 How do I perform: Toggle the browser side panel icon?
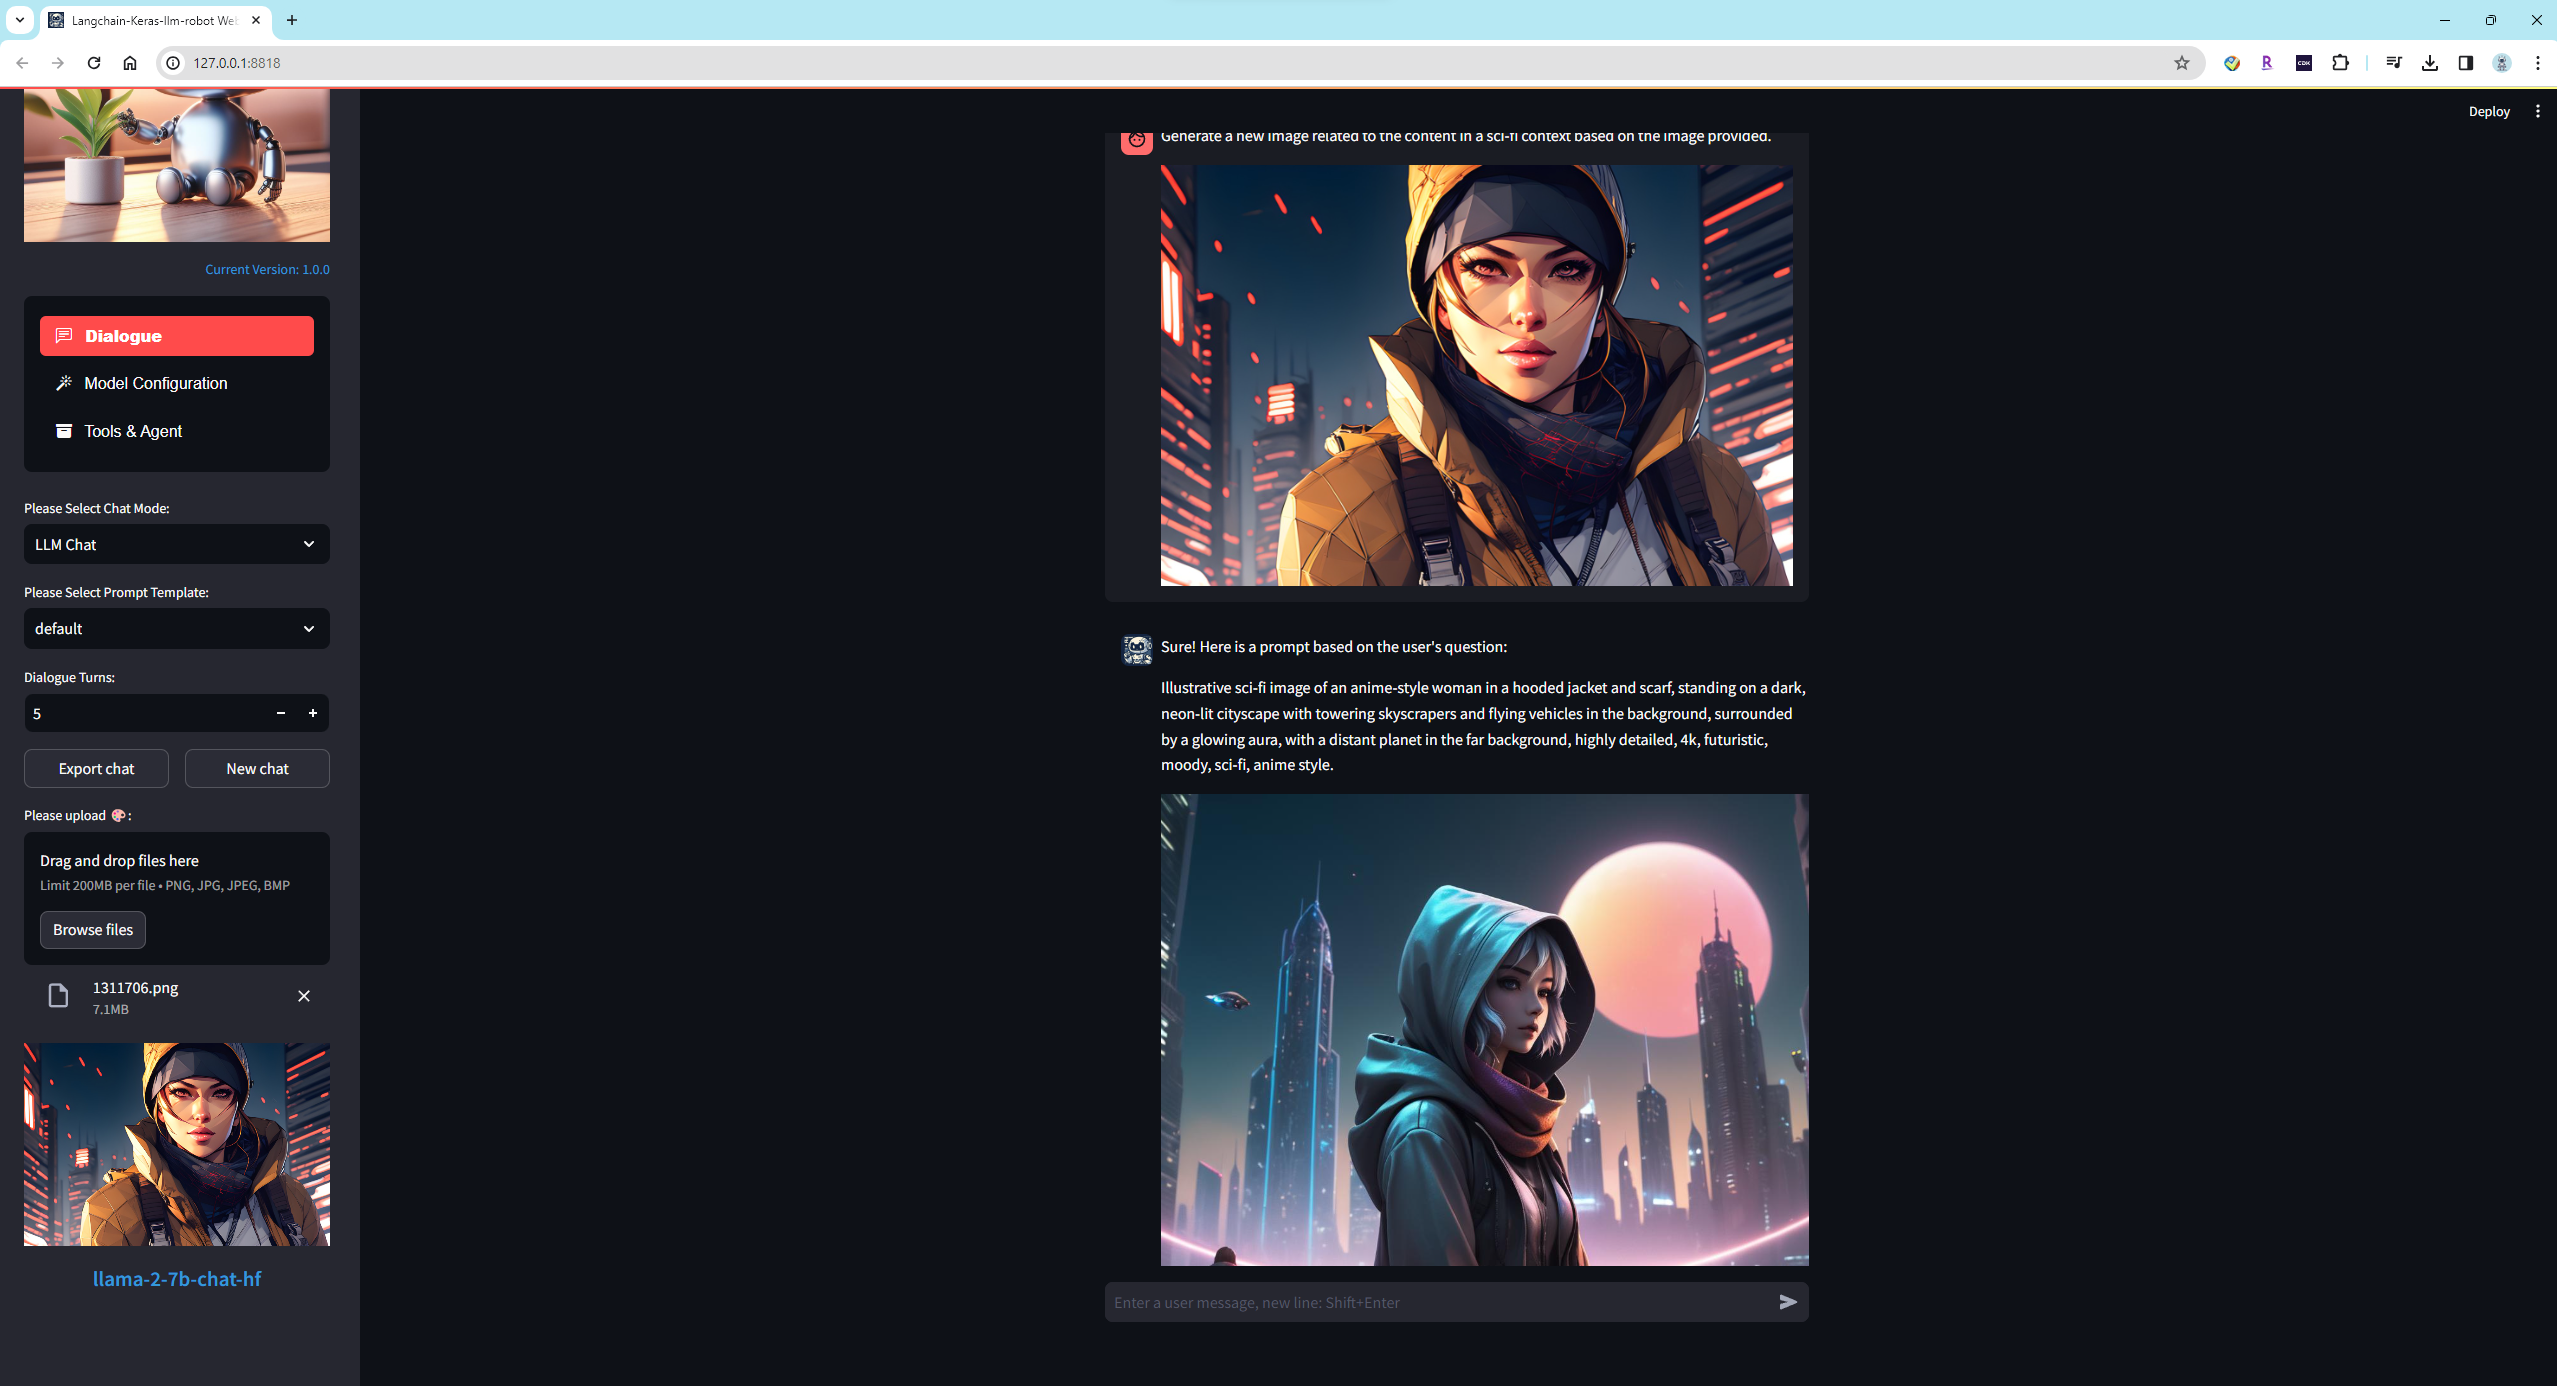tap(2465, 63)
